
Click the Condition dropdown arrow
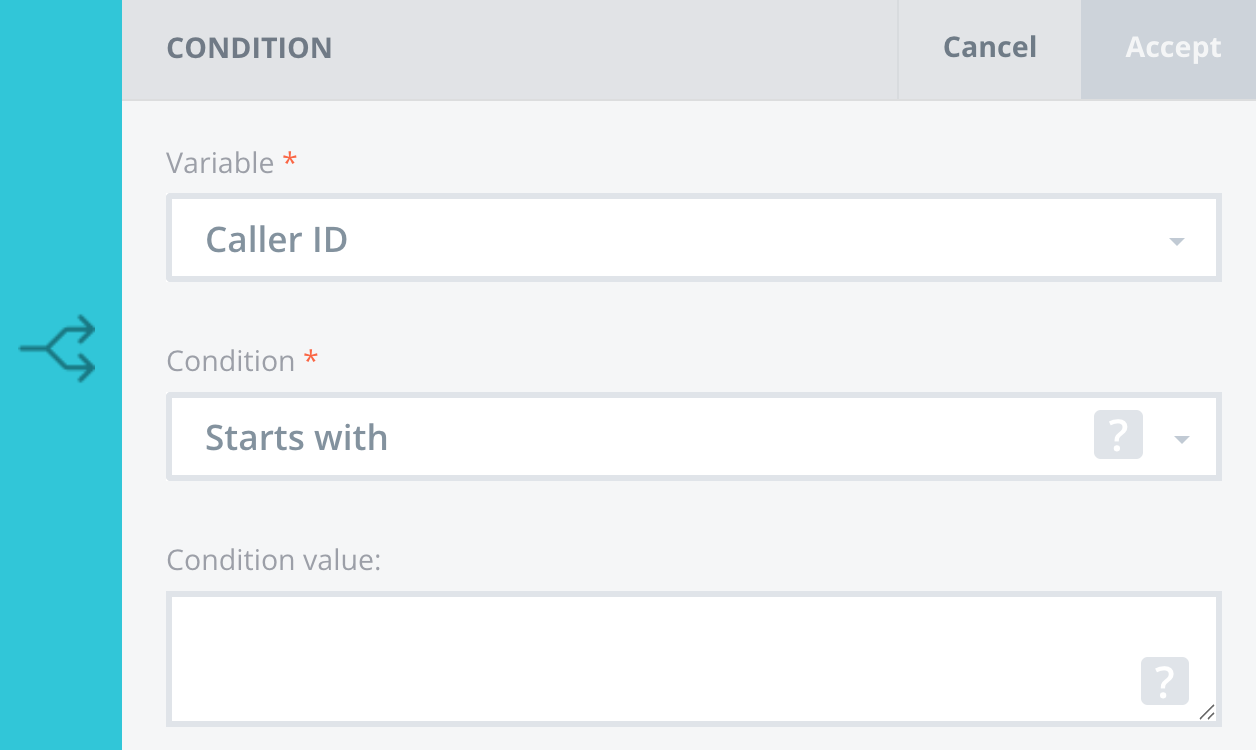coord(1181,439)
